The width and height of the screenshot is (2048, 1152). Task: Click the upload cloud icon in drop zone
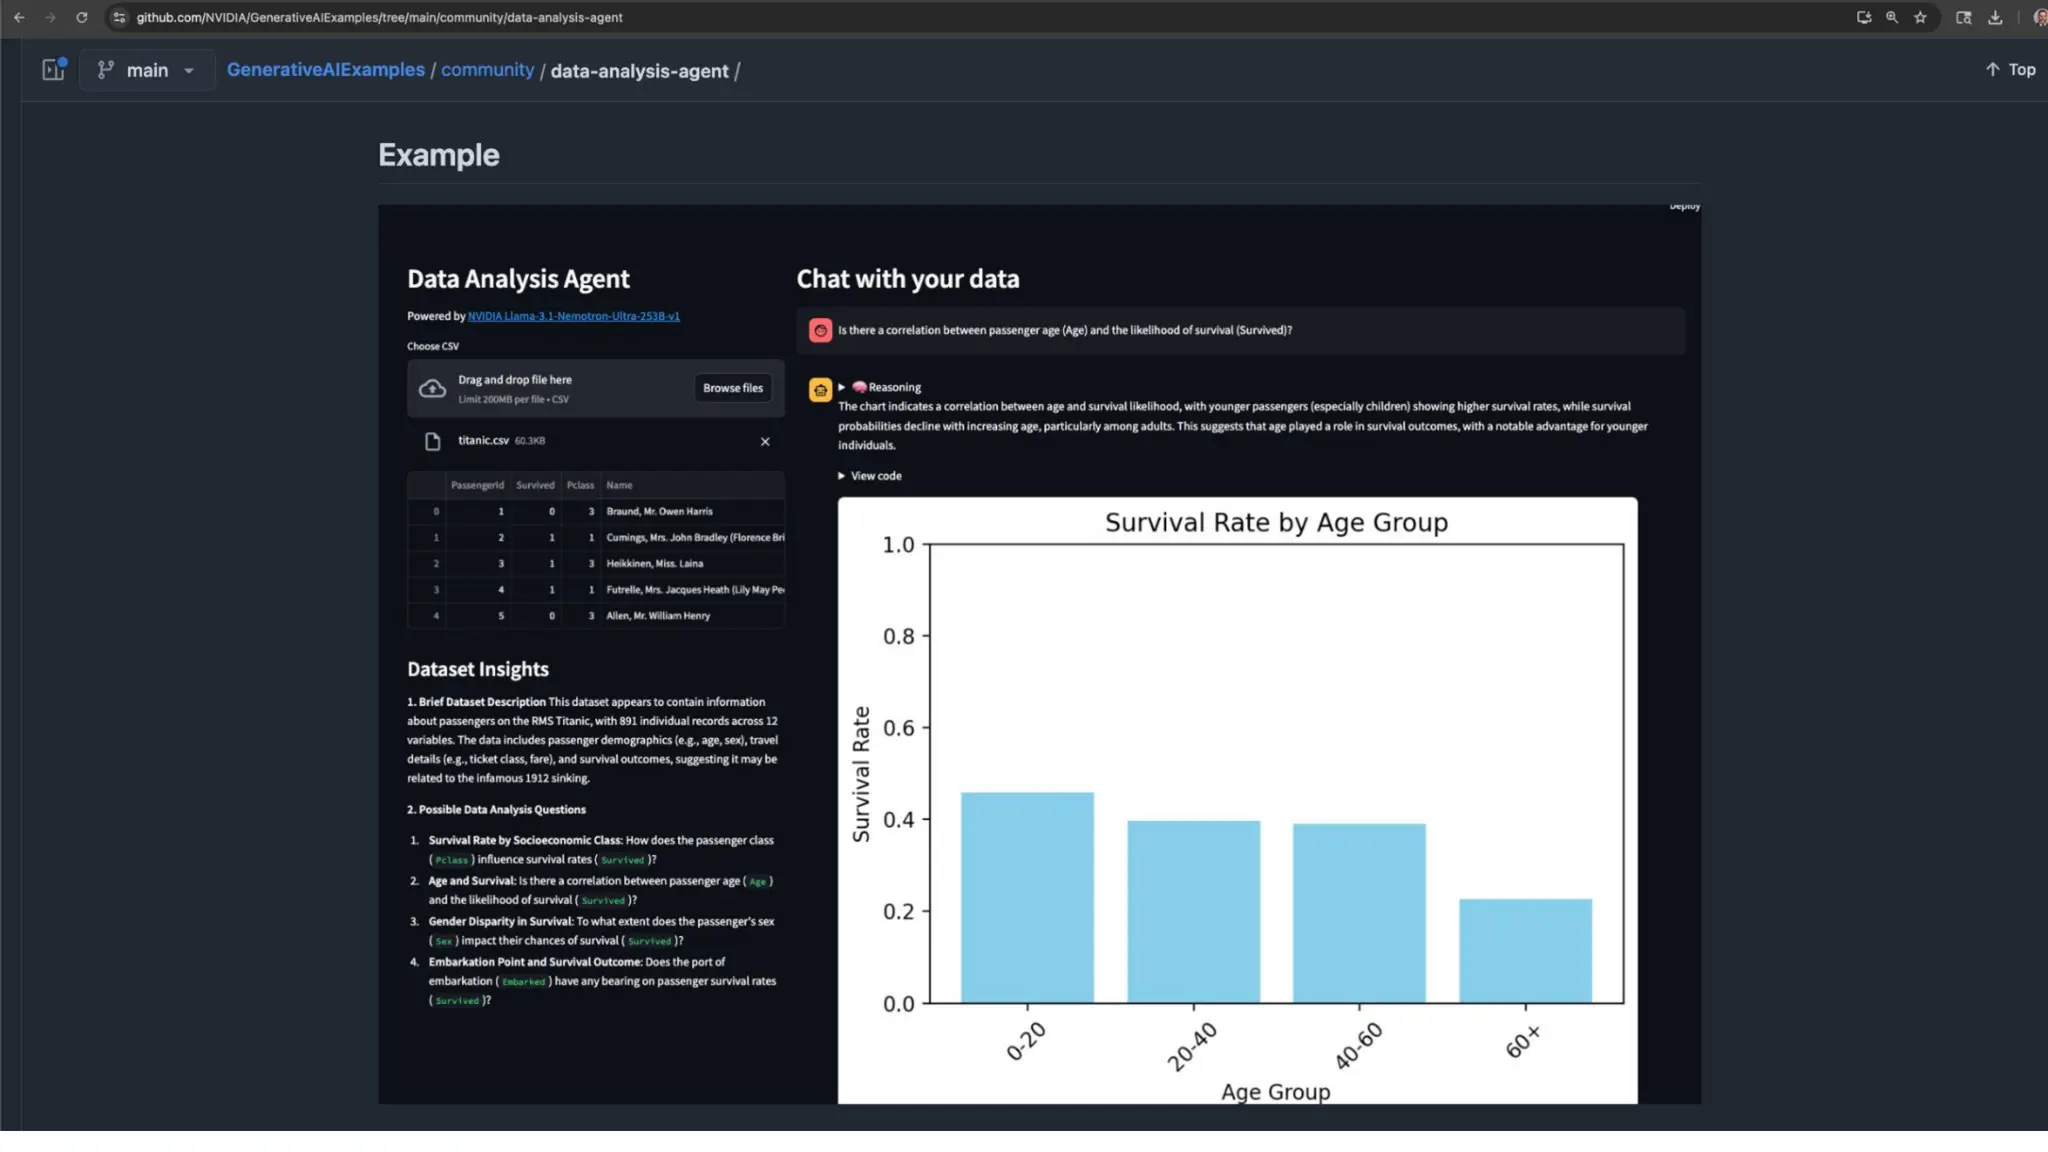[432, 389]
